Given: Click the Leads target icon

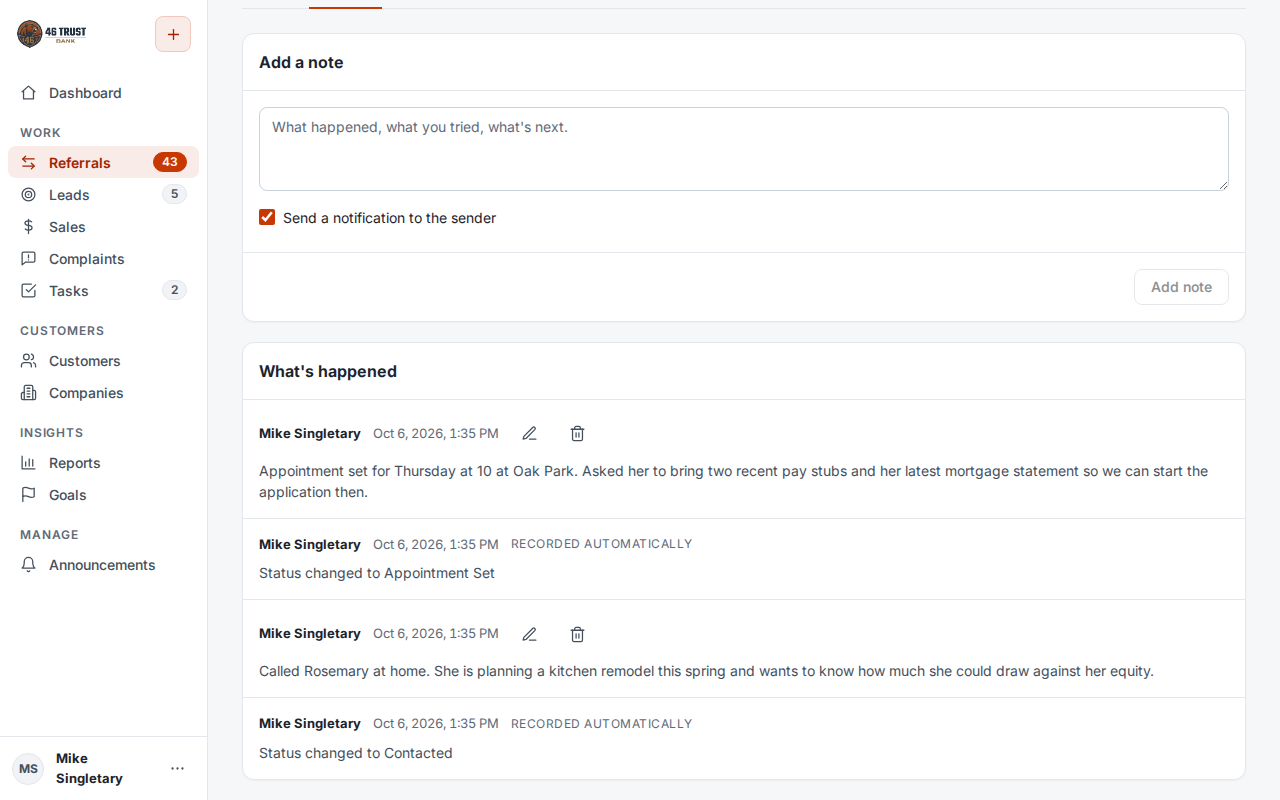Looking at the screenshot, I should coord(29,195).
